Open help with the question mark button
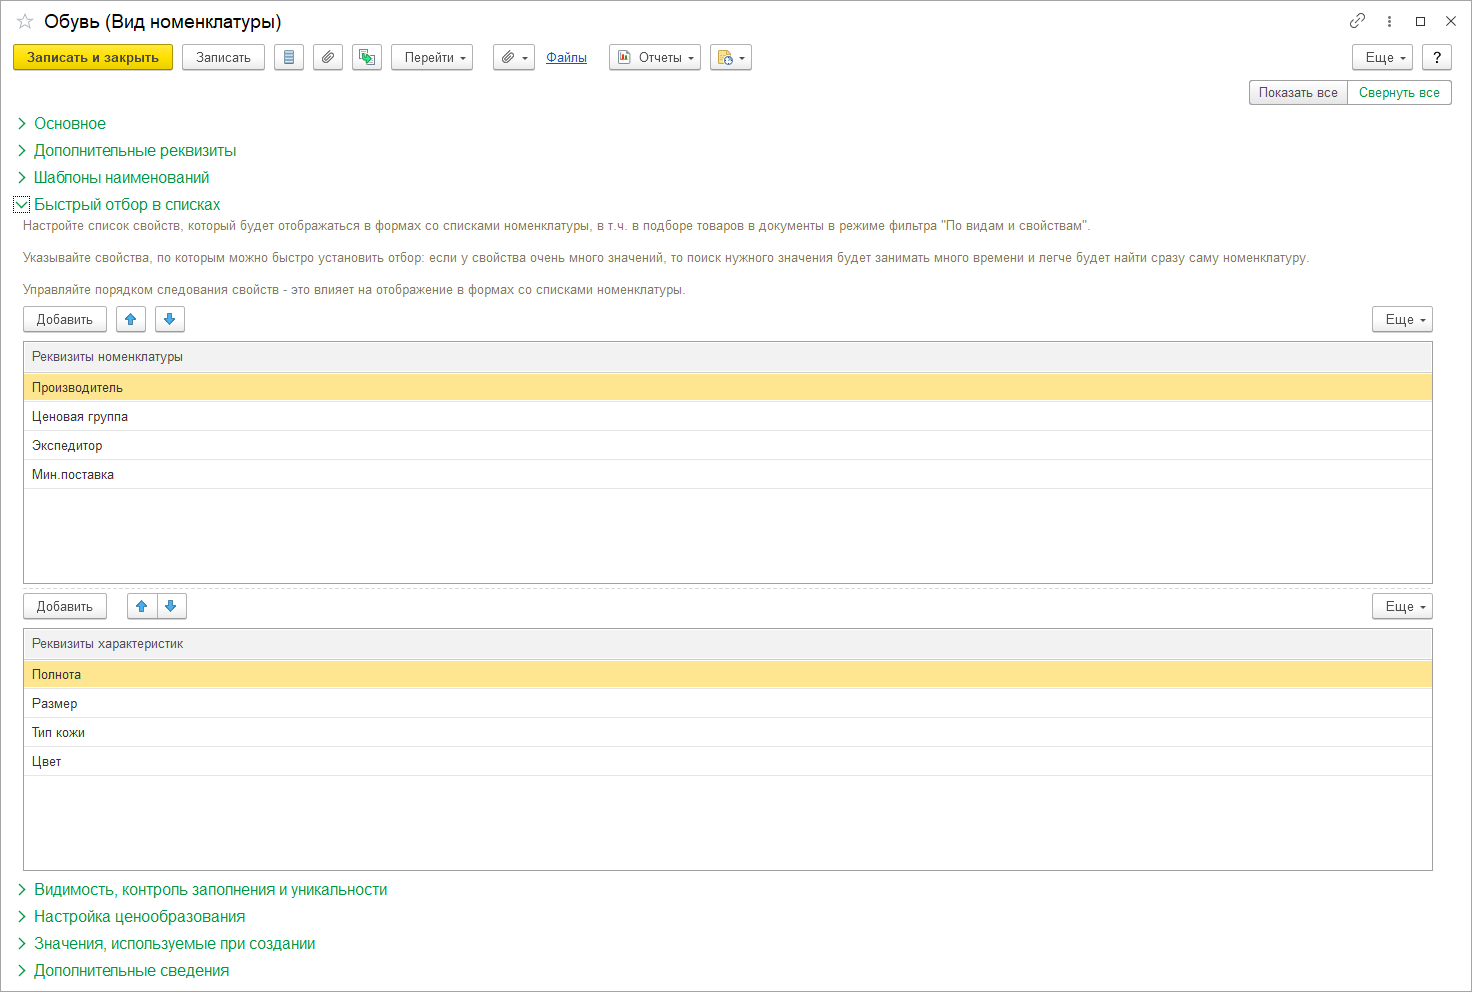Image resolution: width=1472 pixels, height=992 pixels. pos(1437,58)
